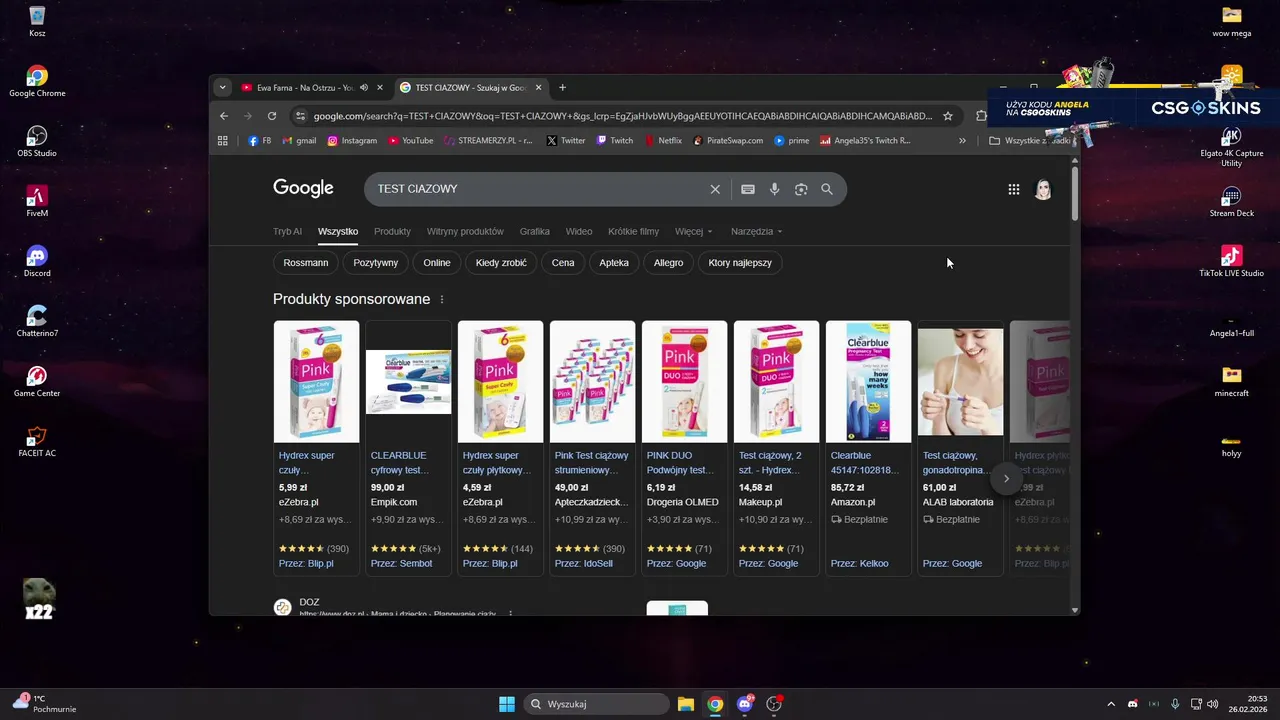Show more bookmarks with the chevron
The image size is (1280, 720).
[962, 141]
